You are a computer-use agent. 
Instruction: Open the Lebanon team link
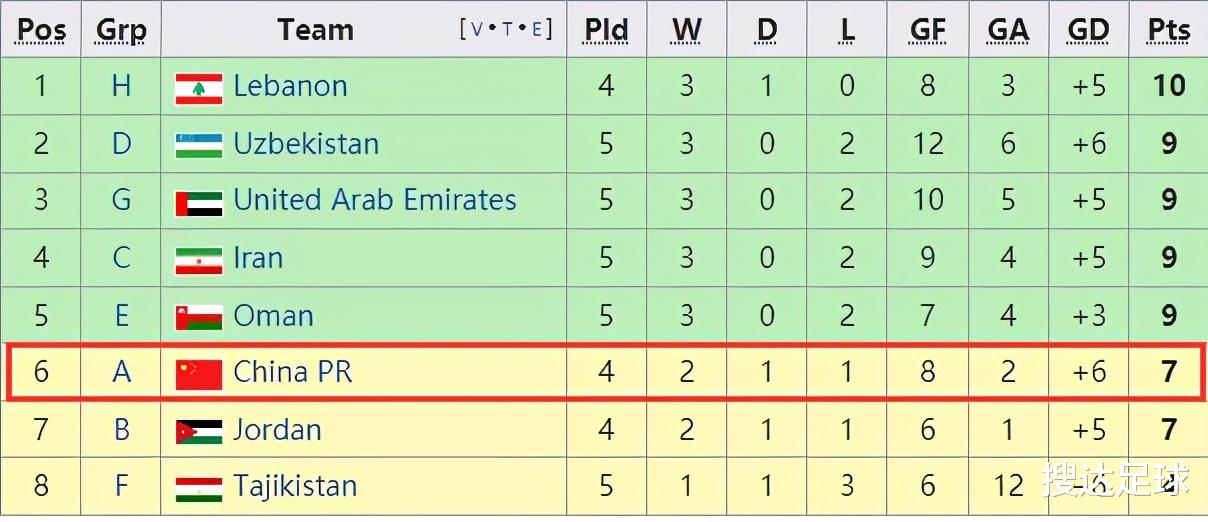tap(290, 86)
